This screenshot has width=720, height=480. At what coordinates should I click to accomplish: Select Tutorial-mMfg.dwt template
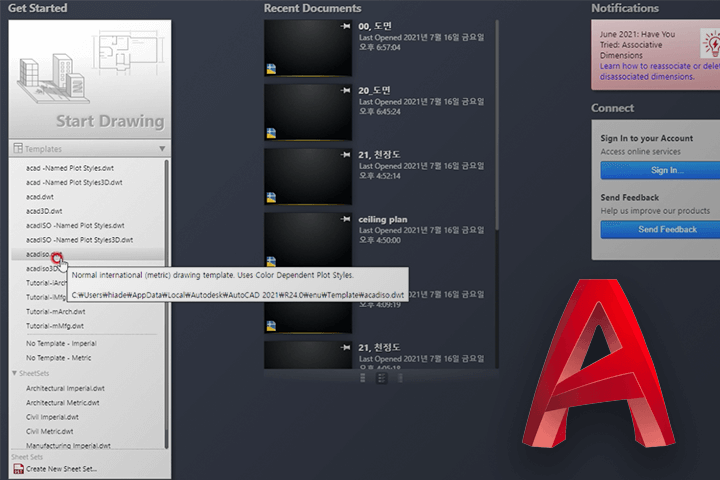click(55, 326)
